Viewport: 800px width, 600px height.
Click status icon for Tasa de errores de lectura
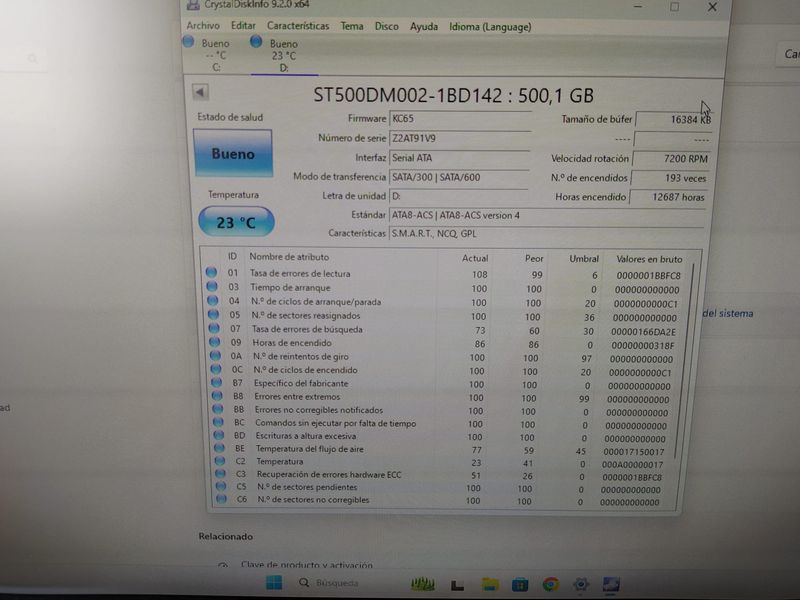211,272
